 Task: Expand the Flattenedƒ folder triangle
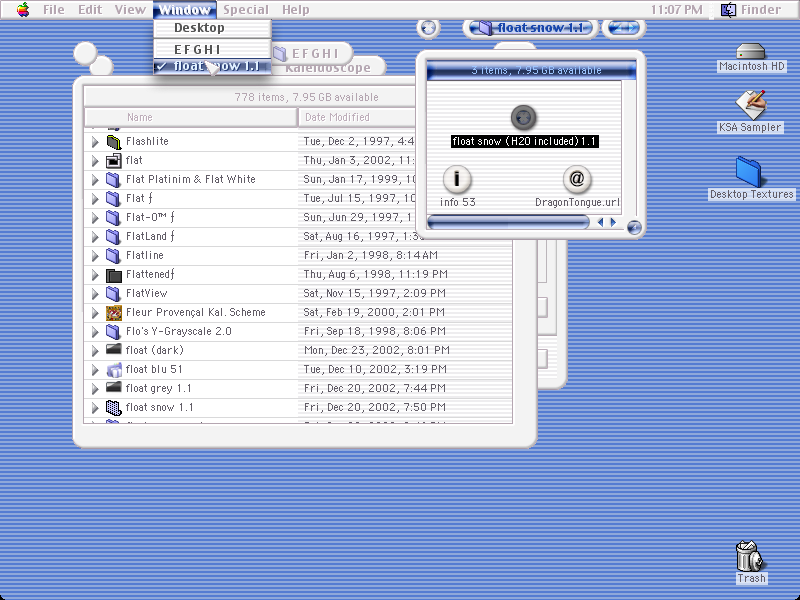(95, 275)
